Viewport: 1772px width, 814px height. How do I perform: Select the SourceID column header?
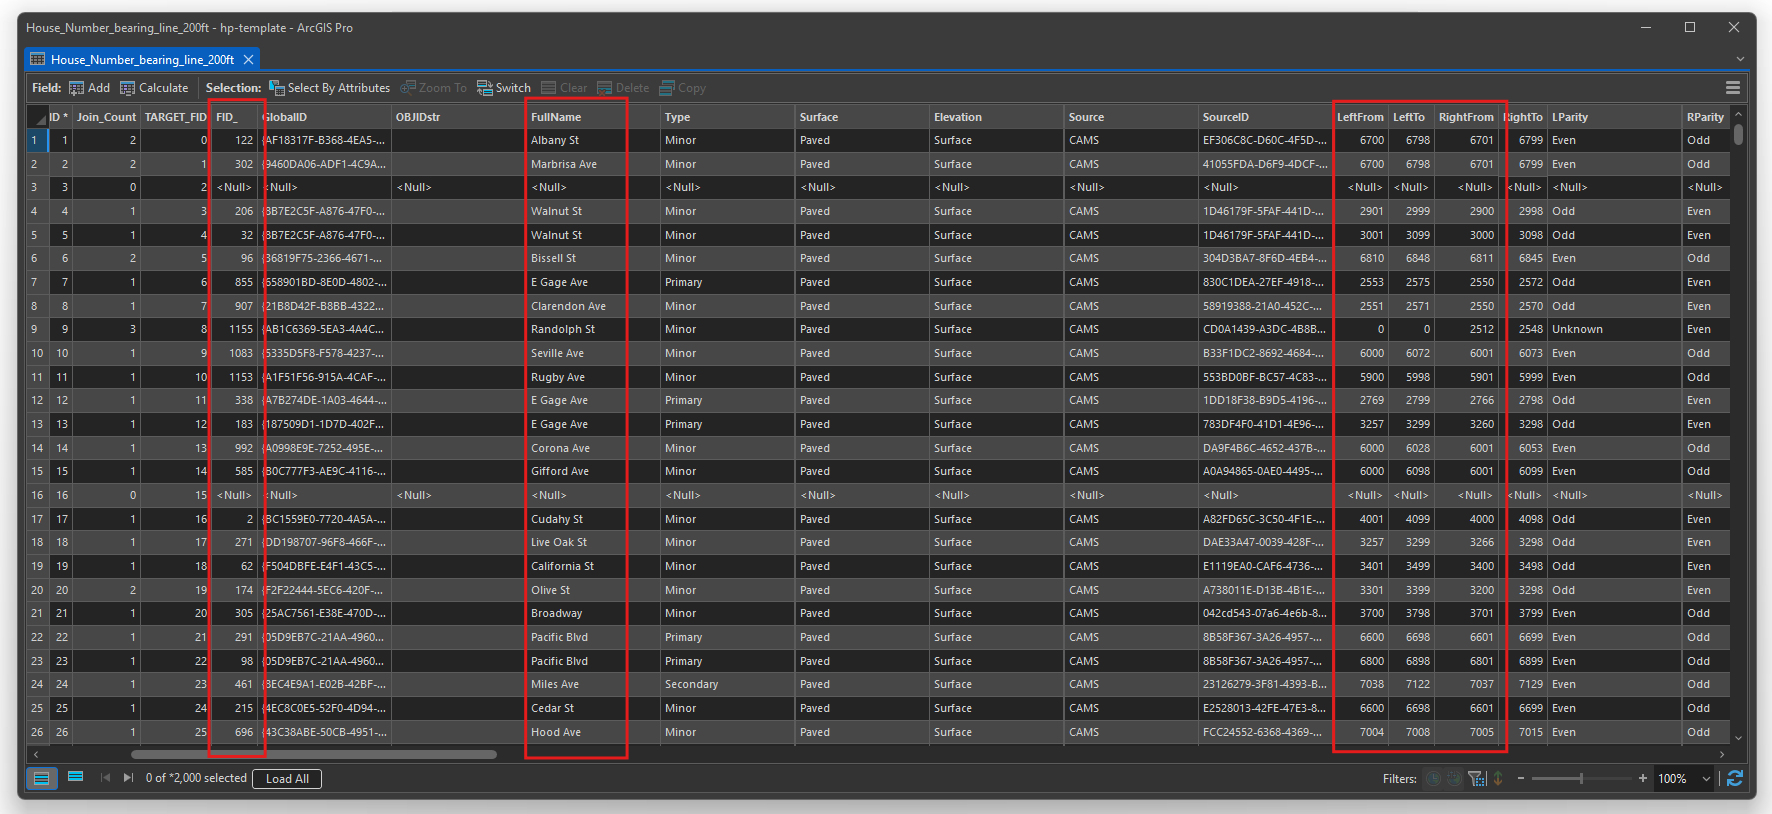(1265, 117)
